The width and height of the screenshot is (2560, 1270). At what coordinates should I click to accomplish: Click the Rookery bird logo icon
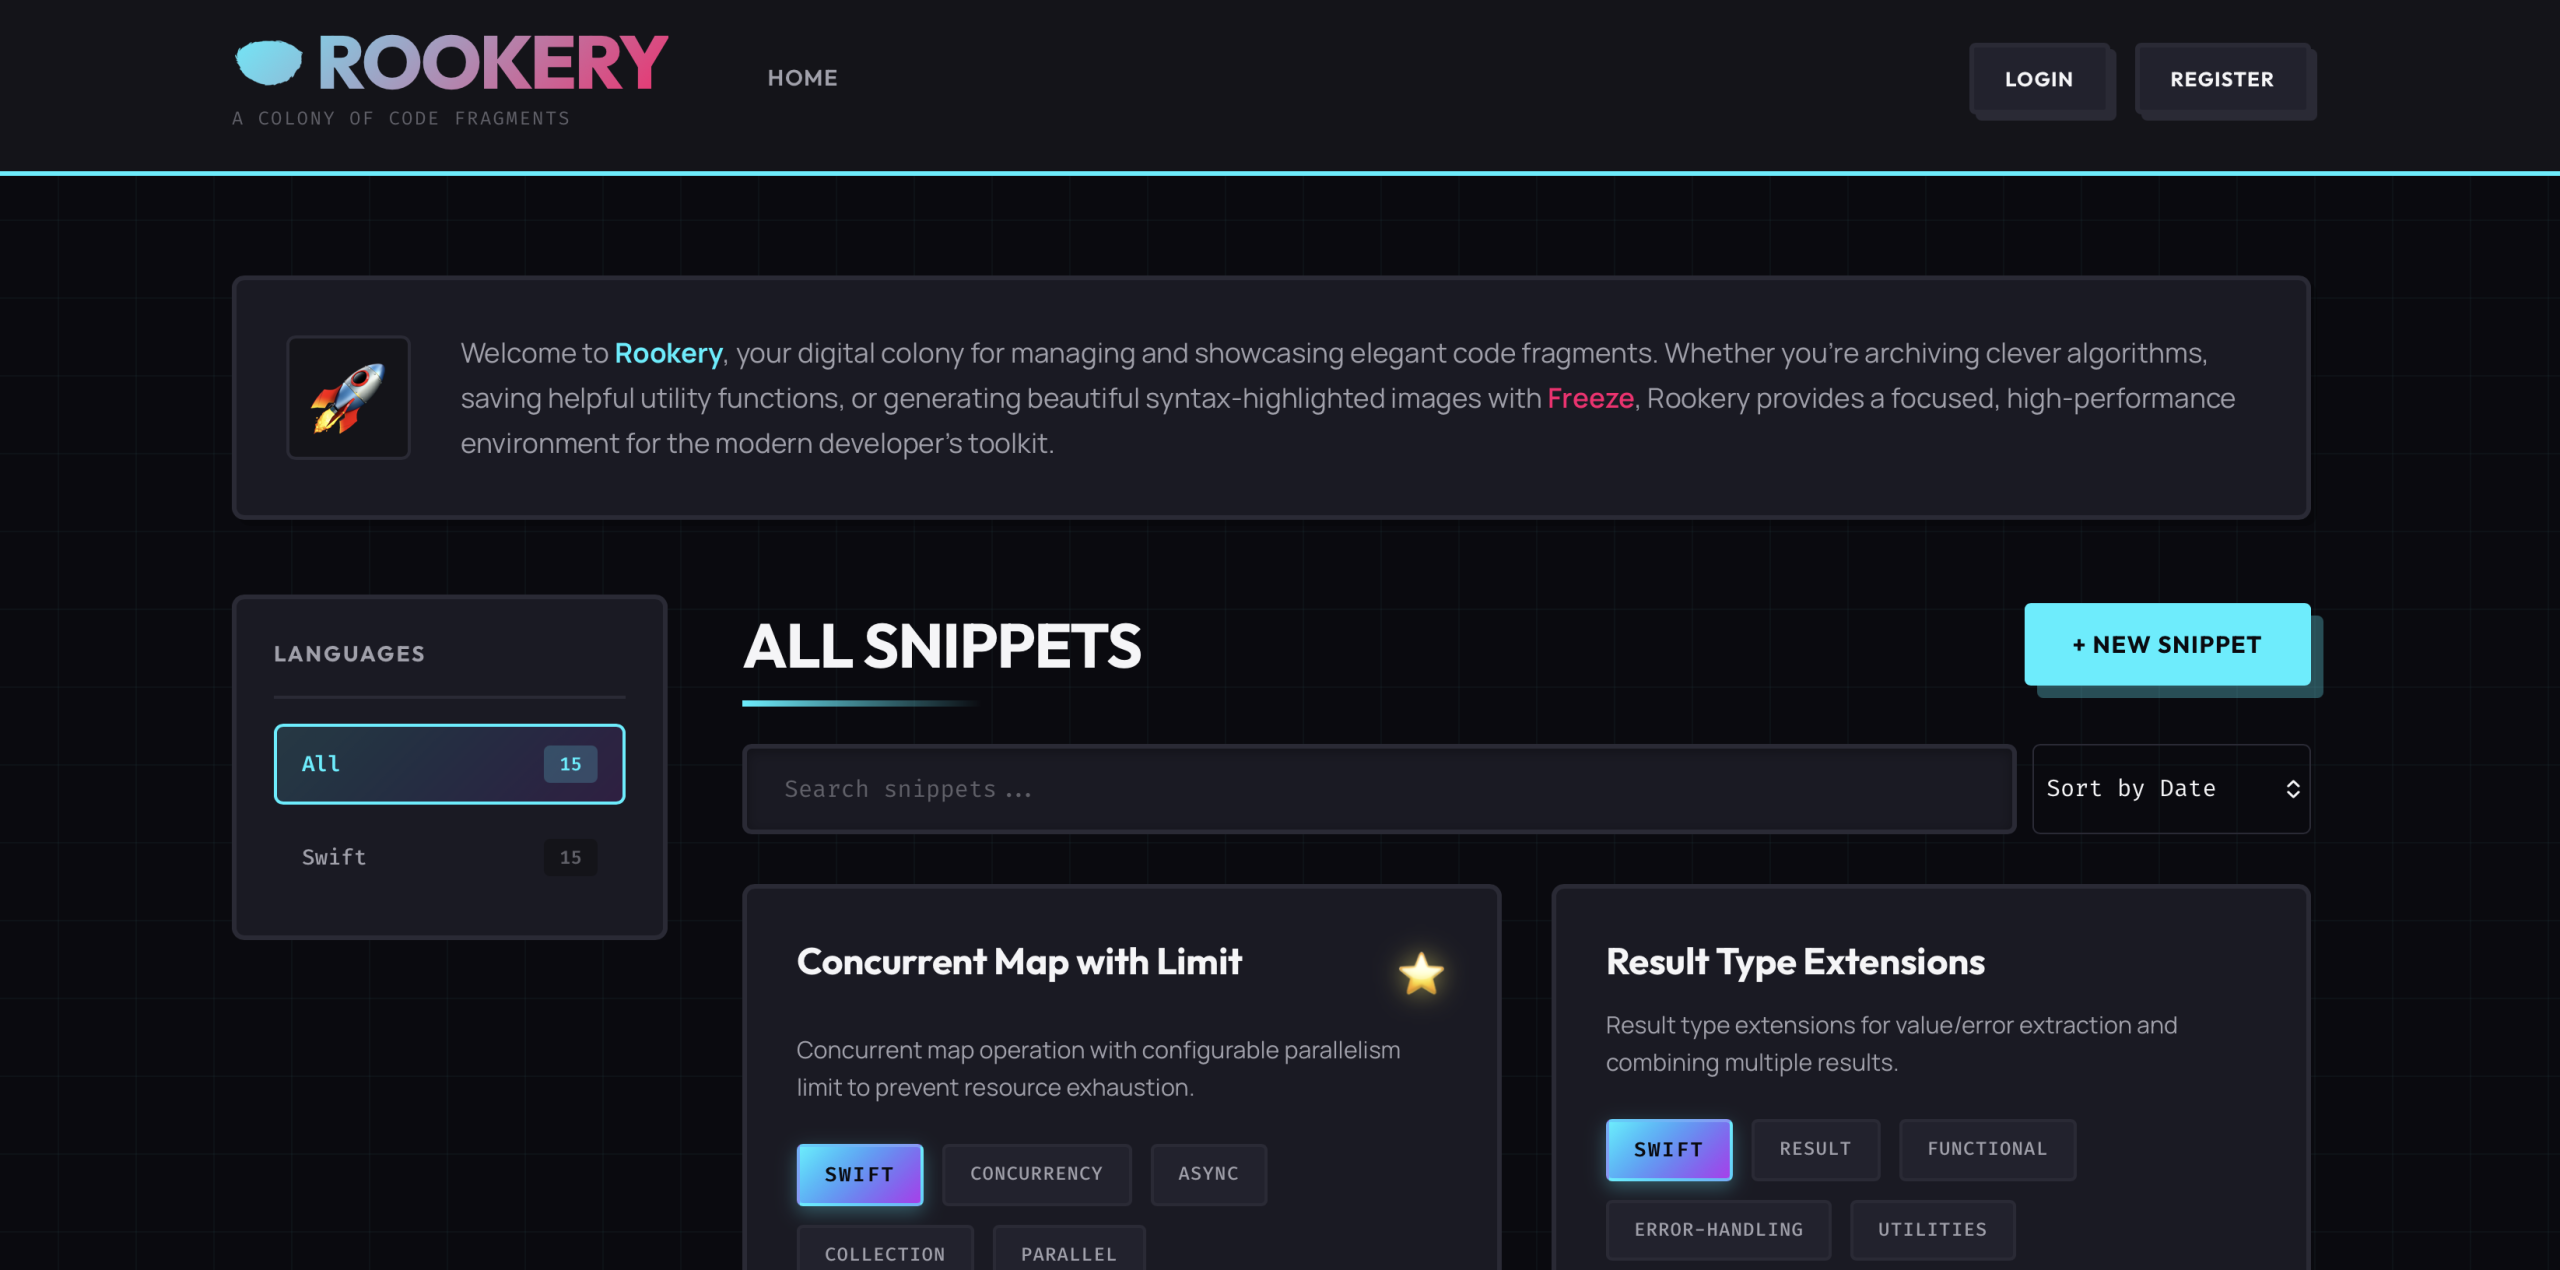(x=268, y=61)
